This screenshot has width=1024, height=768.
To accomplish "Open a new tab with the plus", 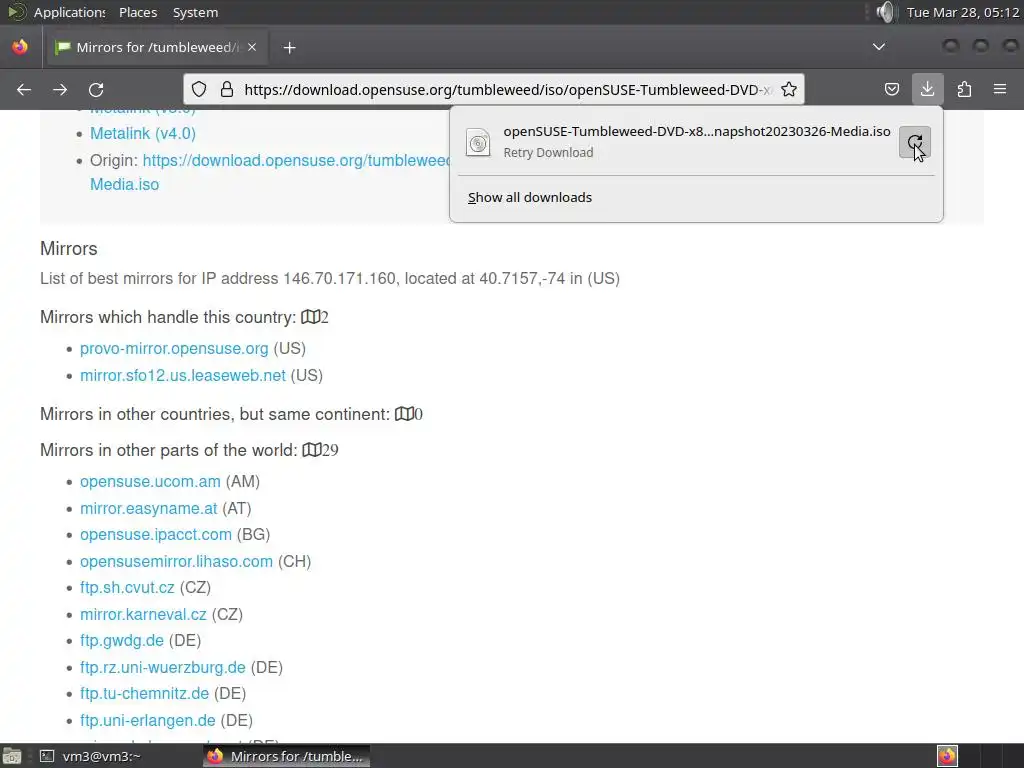I will pyautogui.click(x=289, y=48).
